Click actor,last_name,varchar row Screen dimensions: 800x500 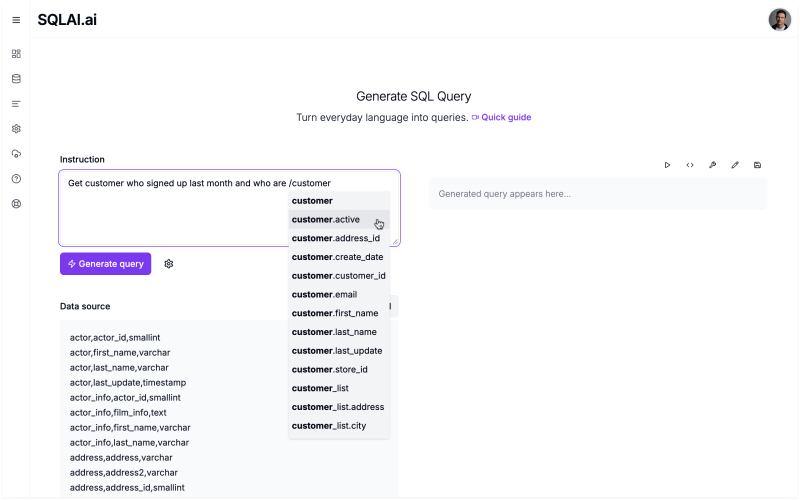tap(119, 367)
